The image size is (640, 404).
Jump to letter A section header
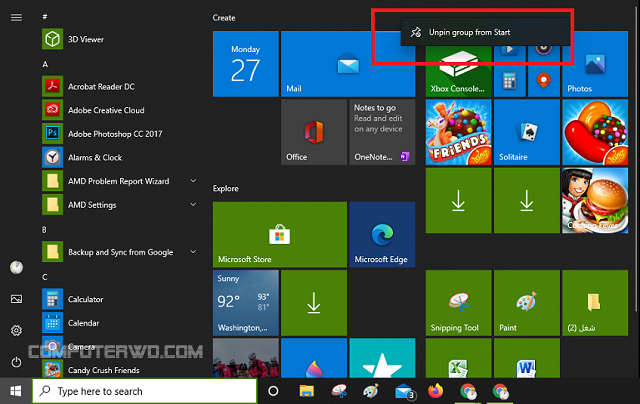(x=45, y=64)
